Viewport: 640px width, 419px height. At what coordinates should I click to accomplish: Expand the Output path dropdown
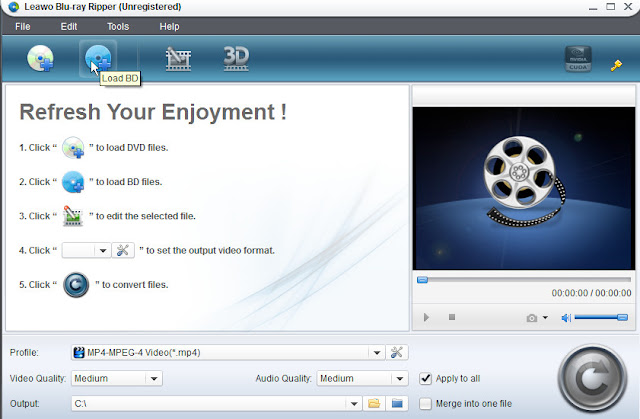(354, 404)
